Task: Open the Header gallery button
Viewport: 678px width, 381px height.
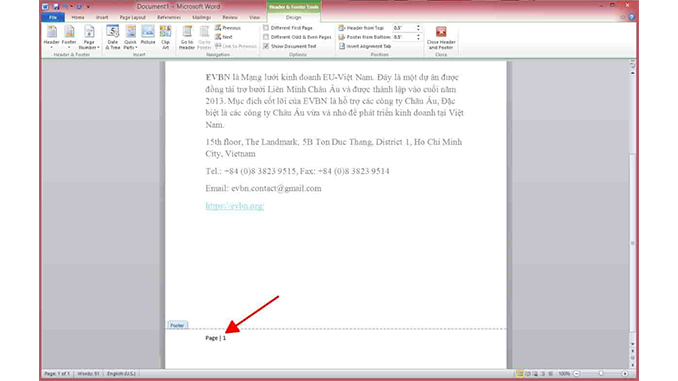Action: click(x=51, y=37)
